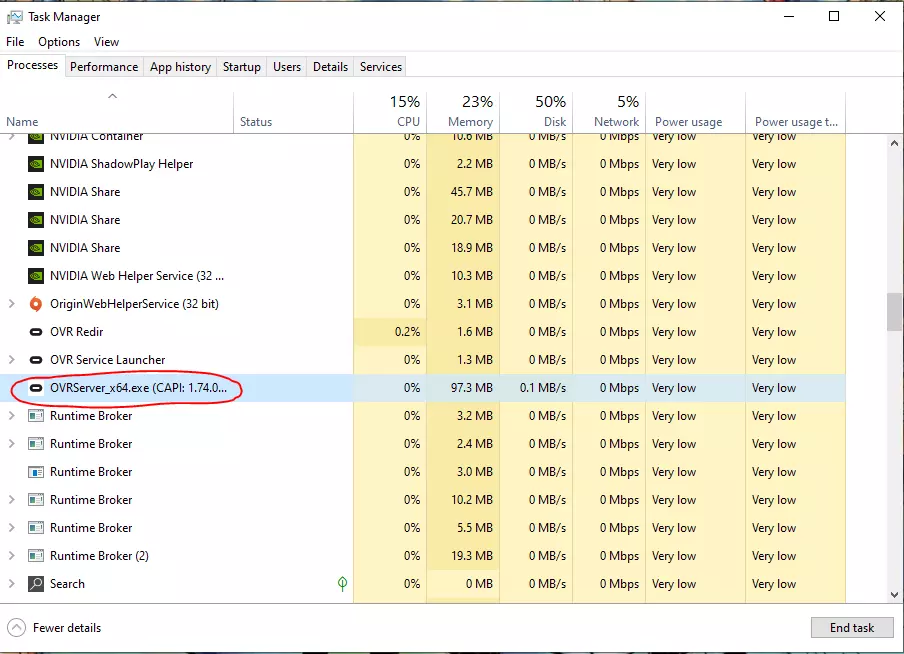904x654 pixels.
Task: Sort processes by Network column
Action: (609, 112)
